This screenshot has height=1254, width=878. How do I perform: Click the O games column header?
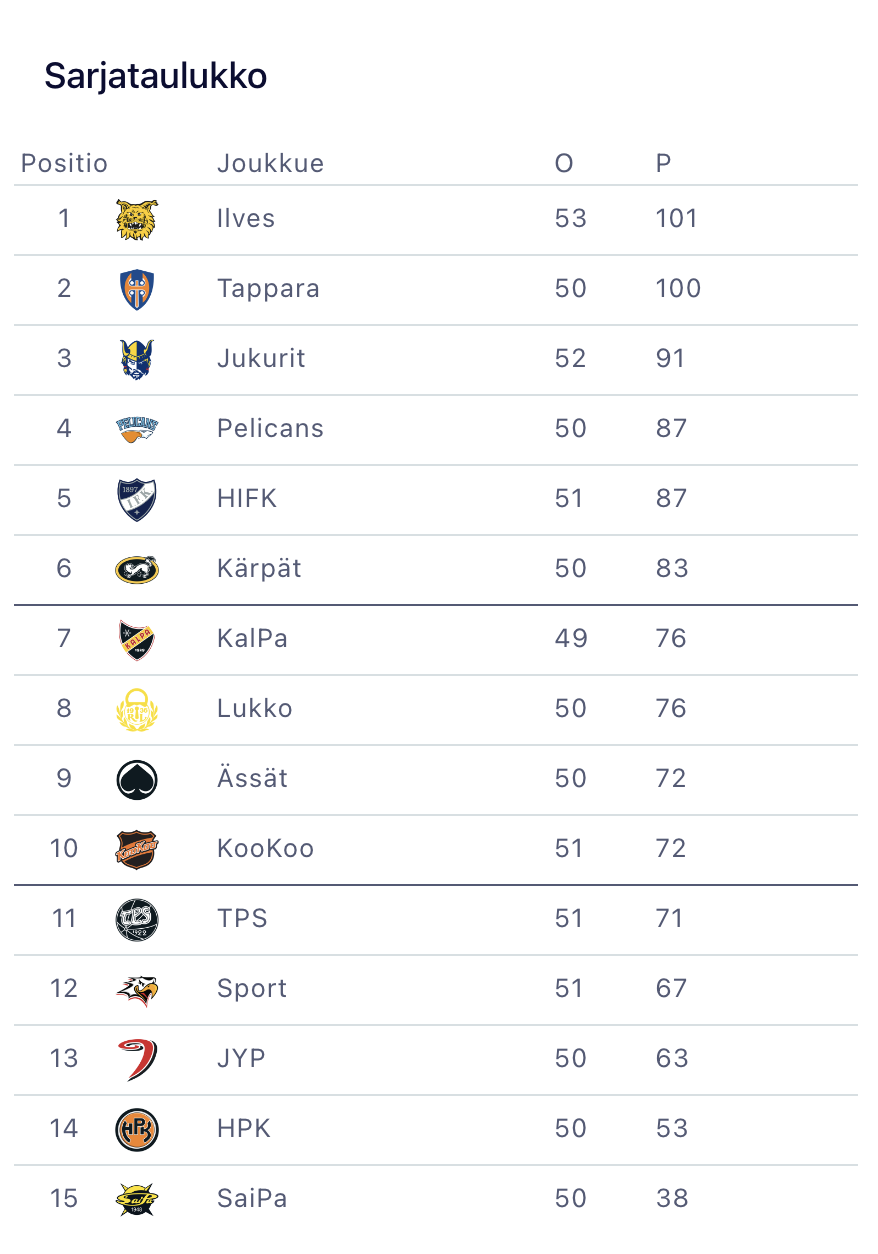click(x=564, y=163)
